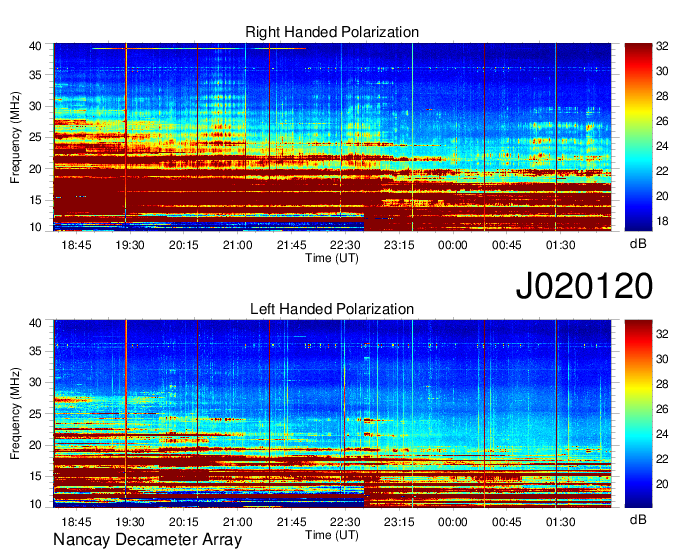
Task: Click the 'Right Handed Polarization' title
Action: (332, 32)
